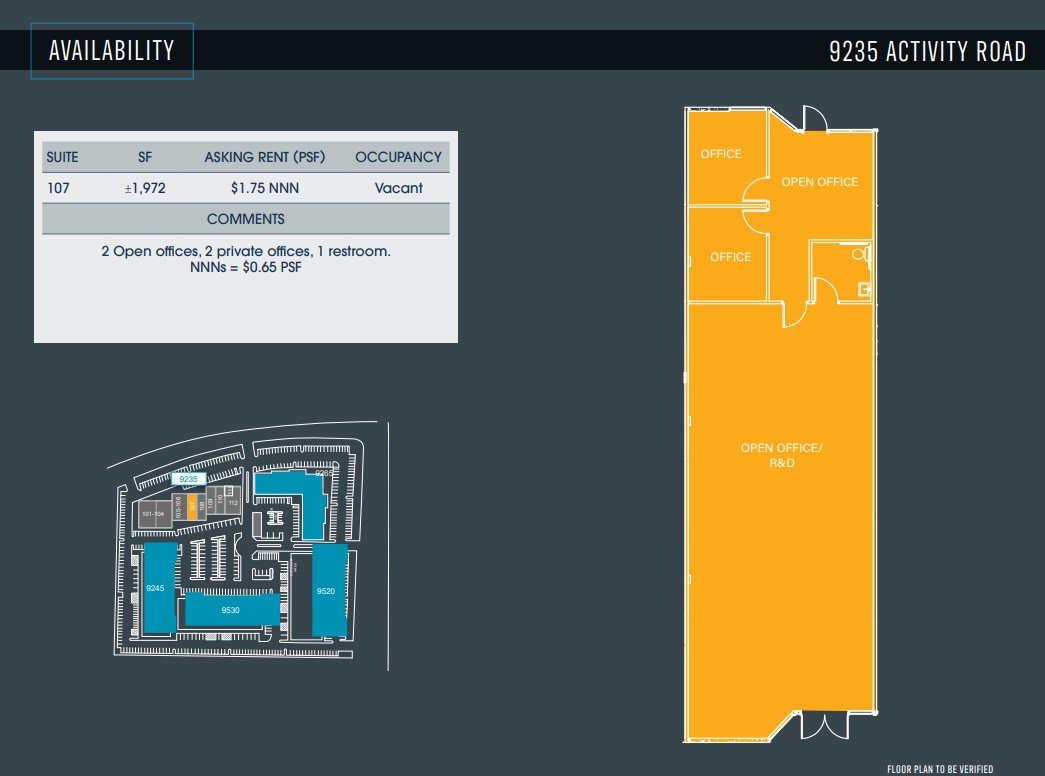Select the AVAILABILITY header box
Screen dimensions: 1045x776
111,48
